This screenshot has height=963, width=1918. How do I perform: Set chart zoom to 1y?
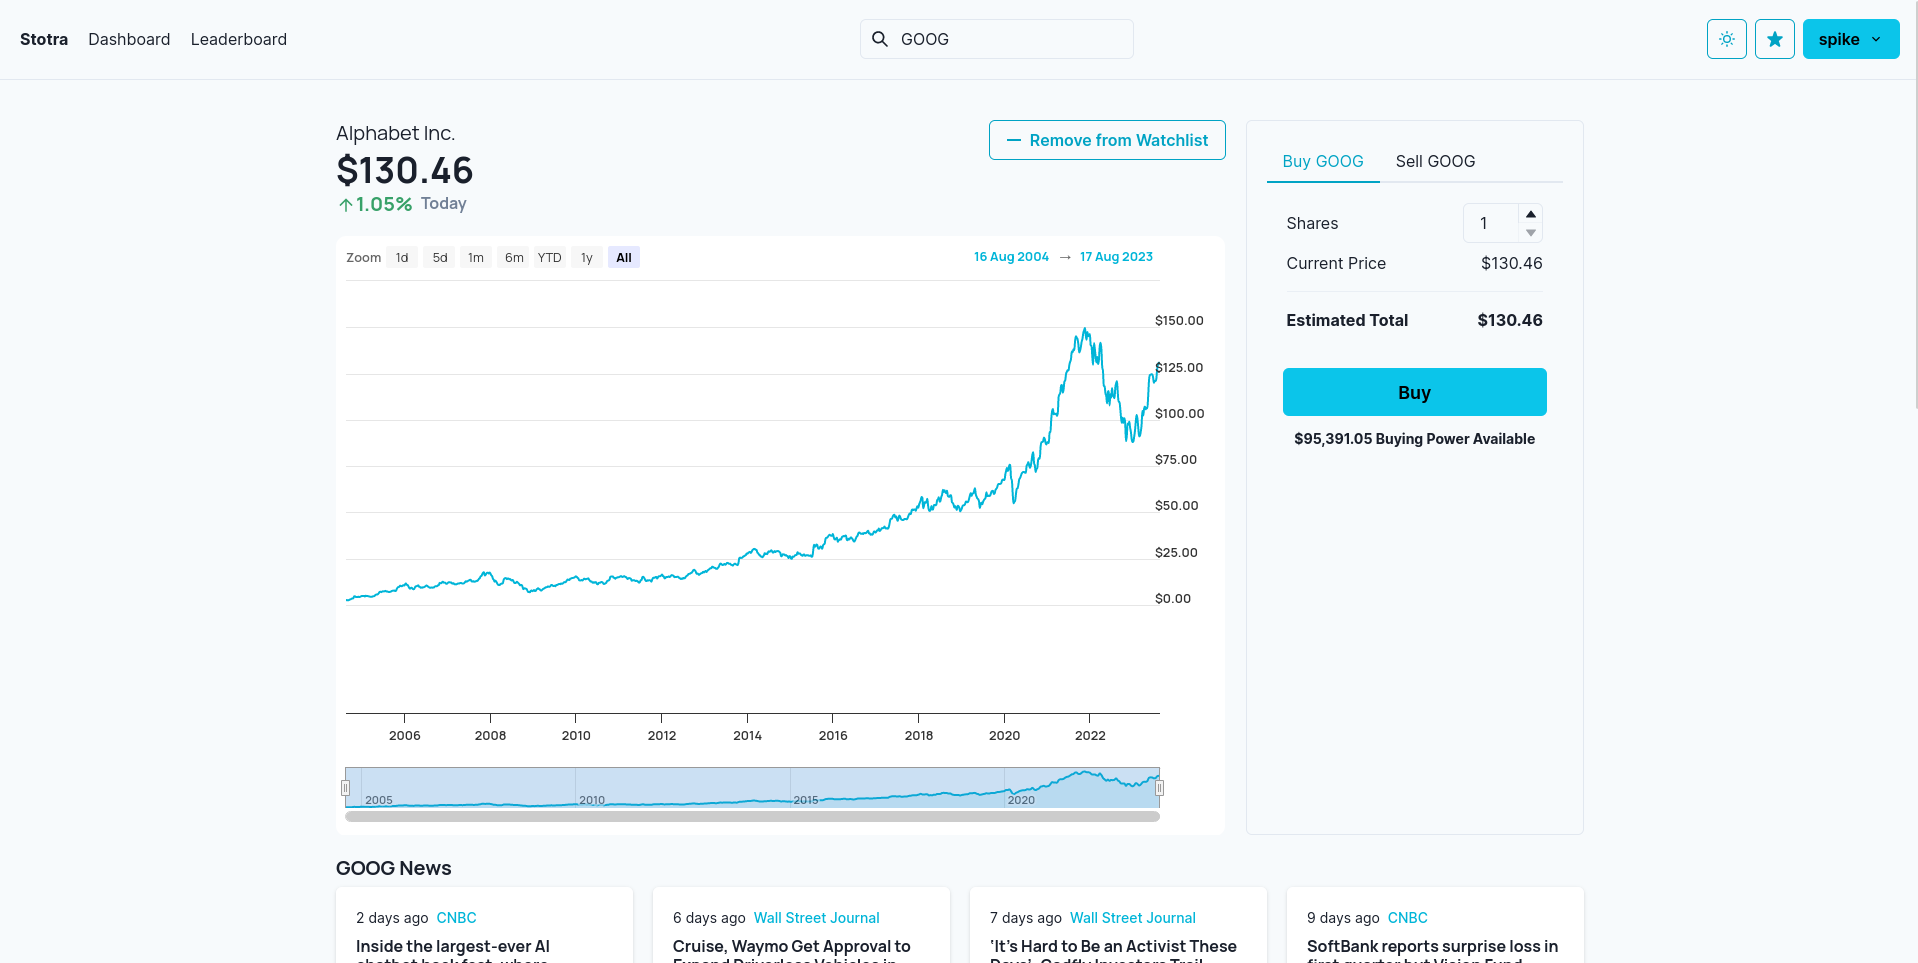point(587,257)
